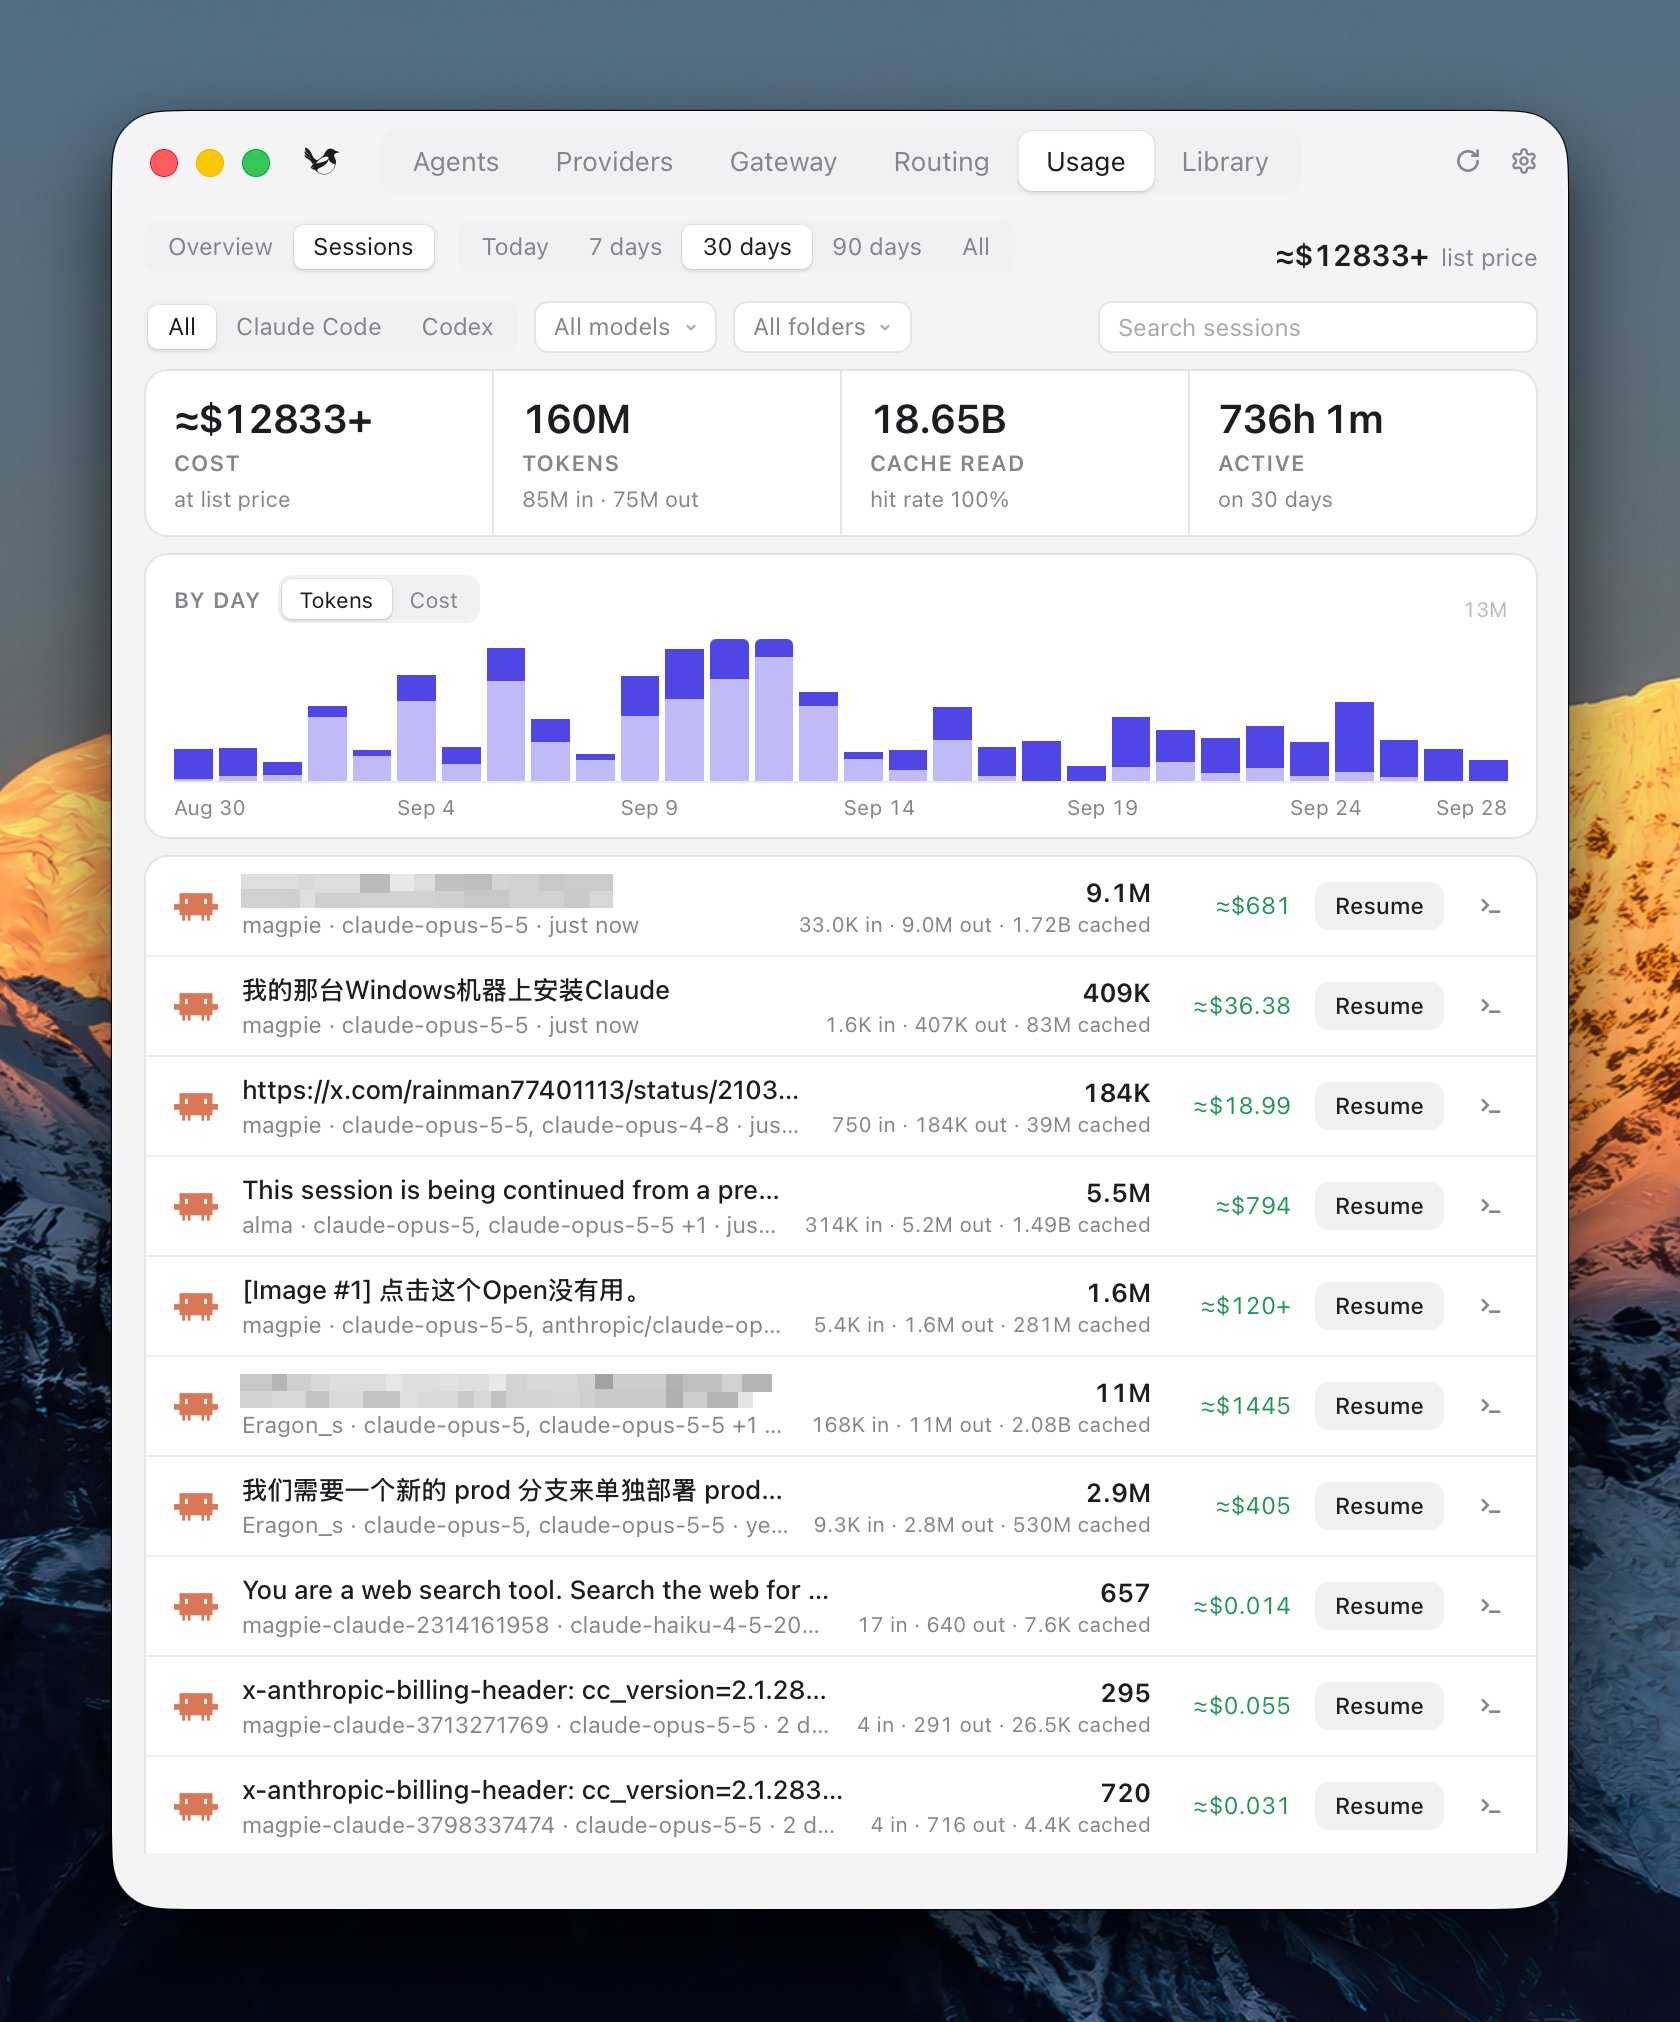1680x2022 pixels.
Task: Click Claude icon on the web search tool session
Action: click(x=196, y=1606)
